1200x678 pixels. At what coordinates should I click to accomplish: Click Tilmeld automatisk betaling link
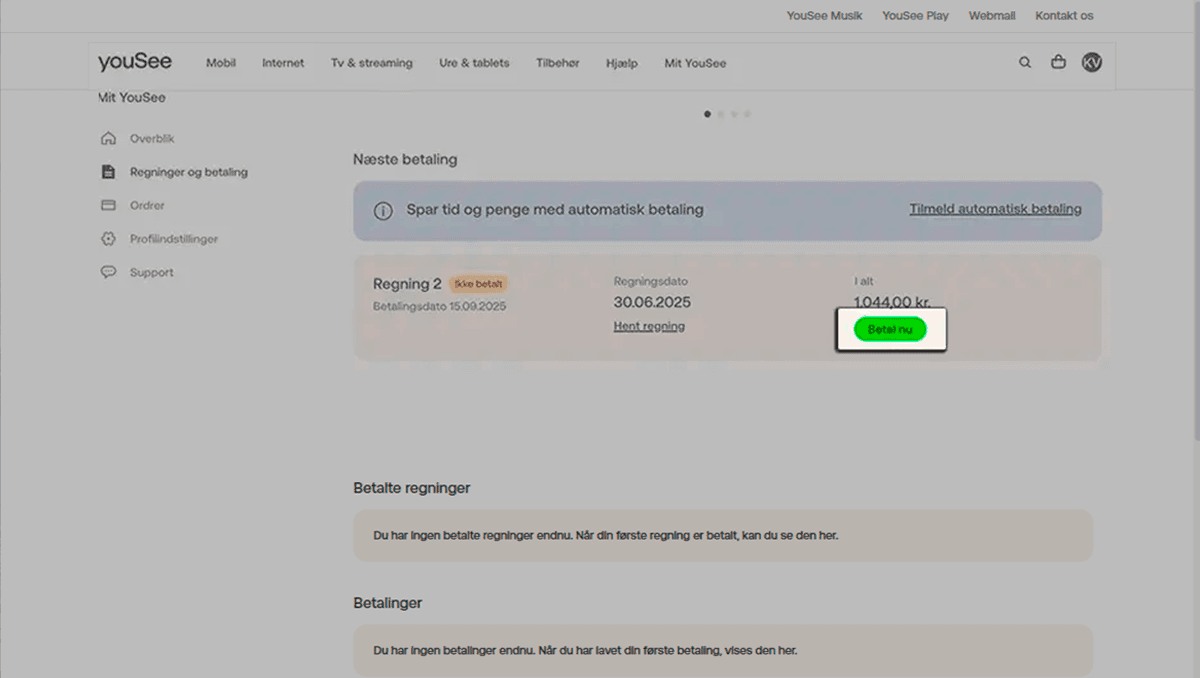(995, 209)
